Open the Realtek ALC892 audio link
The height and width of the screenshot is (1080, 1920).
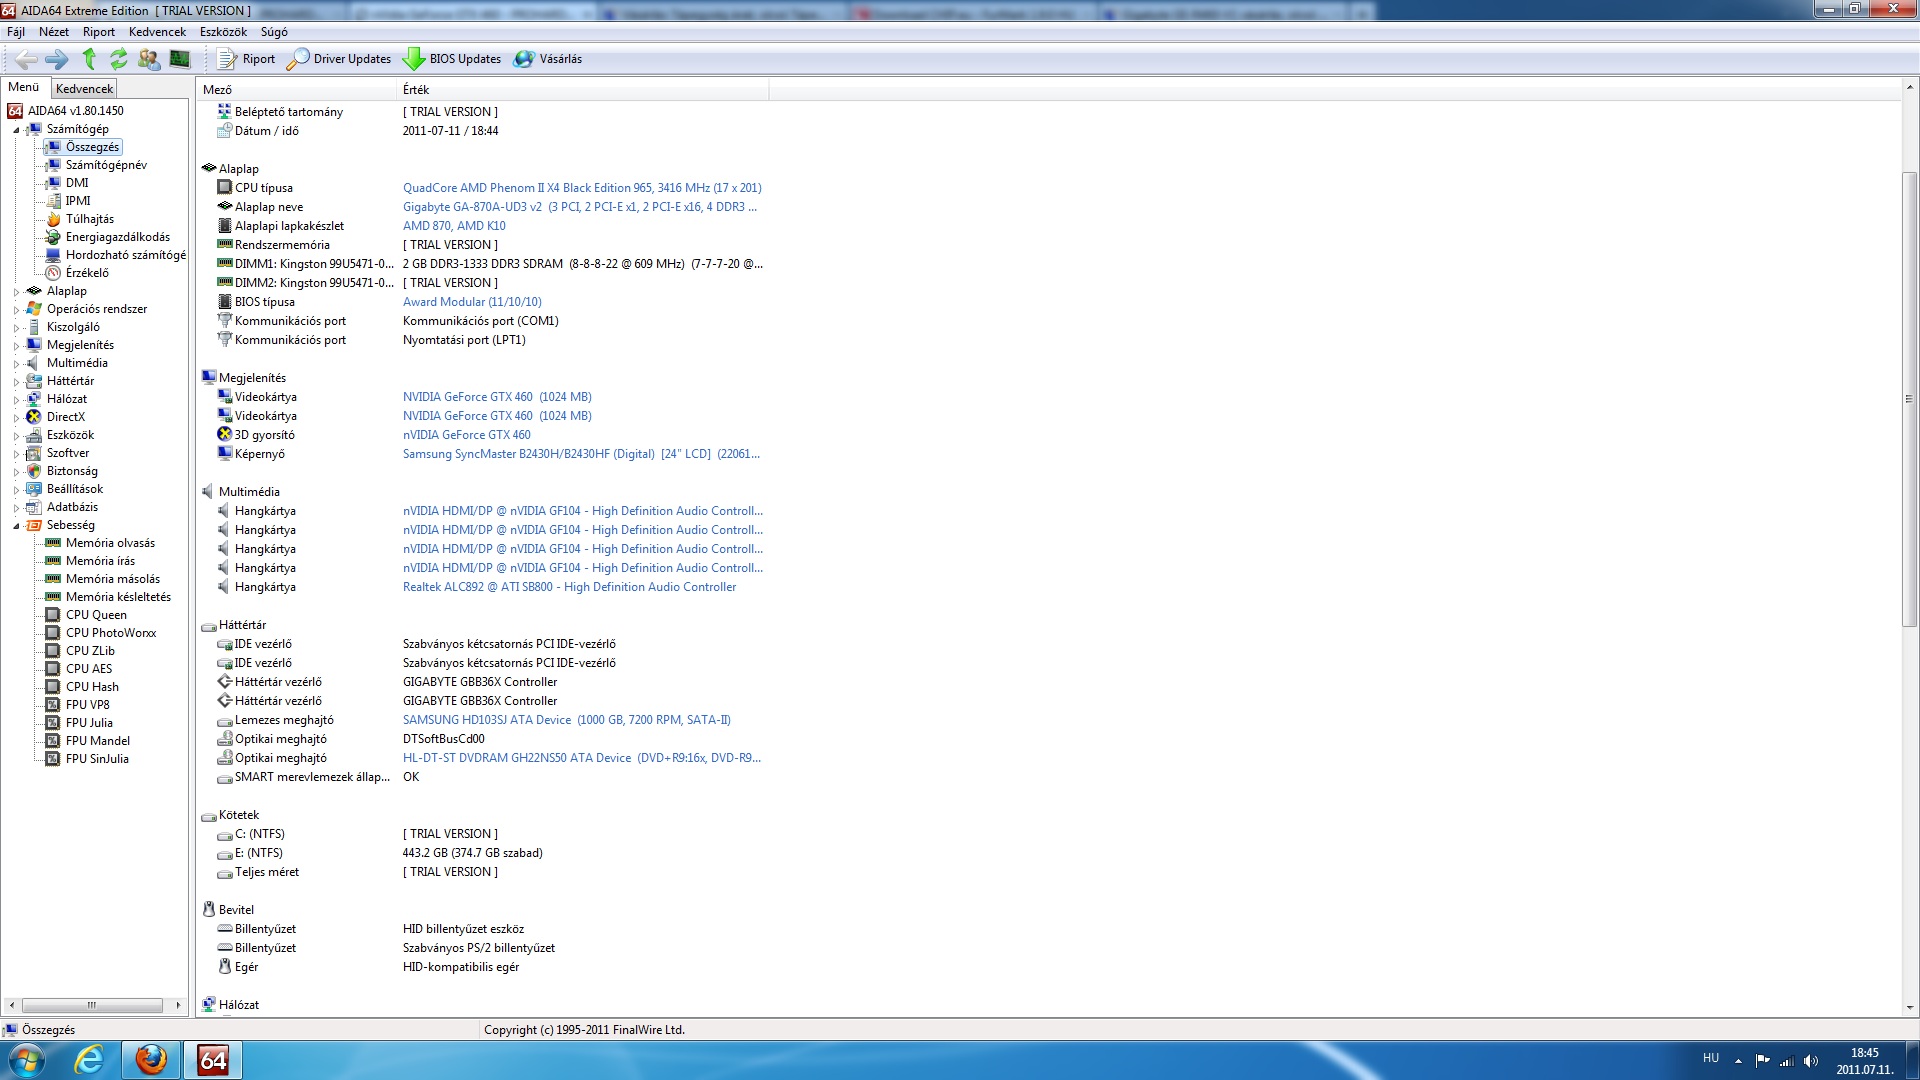coord(569,587)
